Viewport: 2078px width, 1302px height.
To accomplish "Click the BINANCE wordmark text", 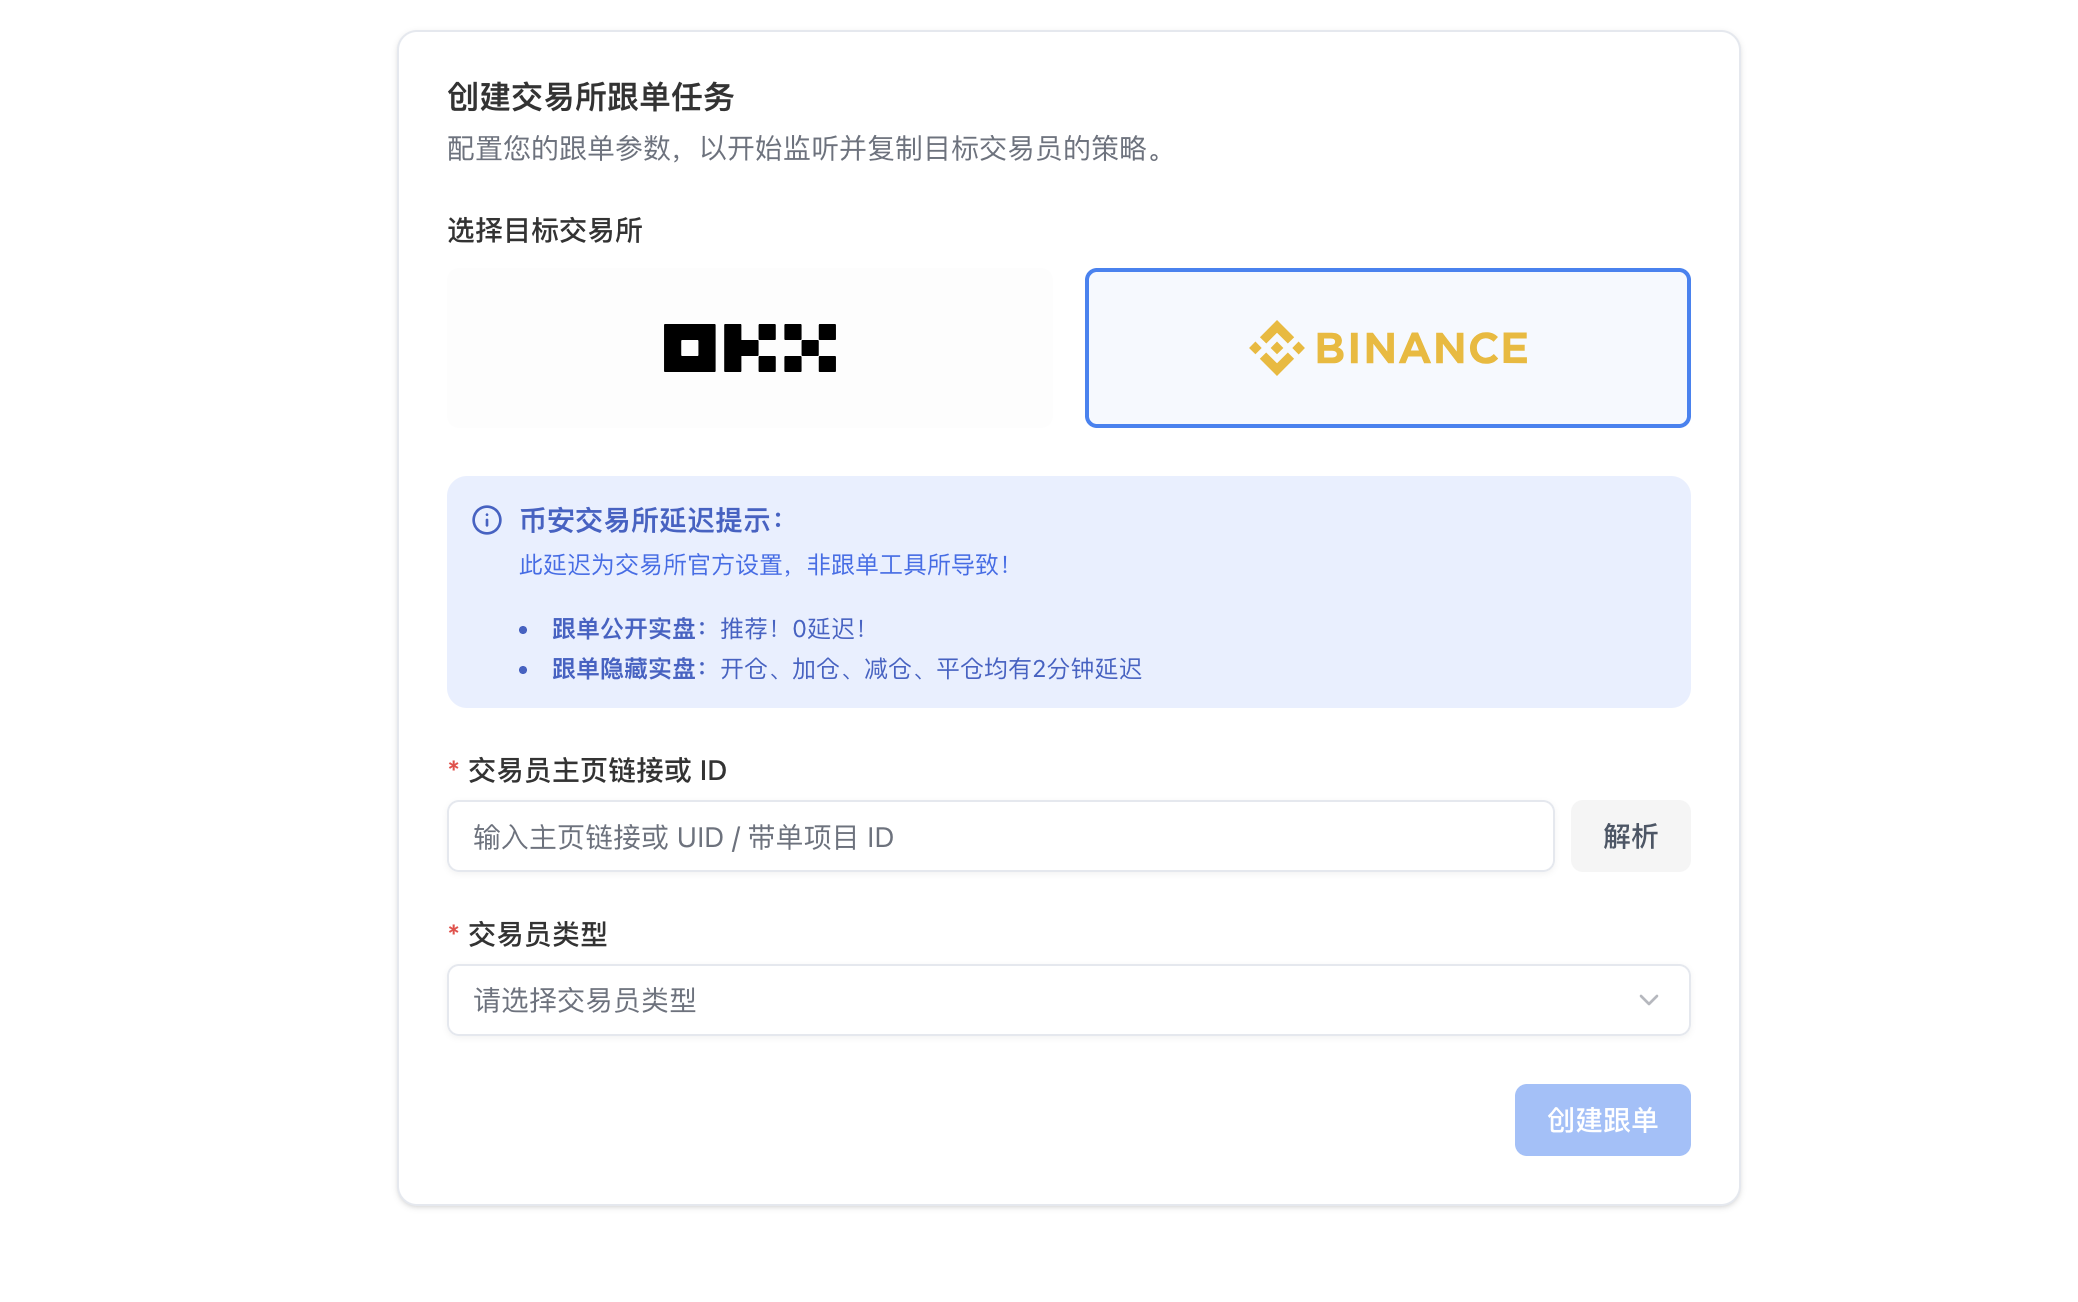I will pyautogui.click(x=1421, y=349).
